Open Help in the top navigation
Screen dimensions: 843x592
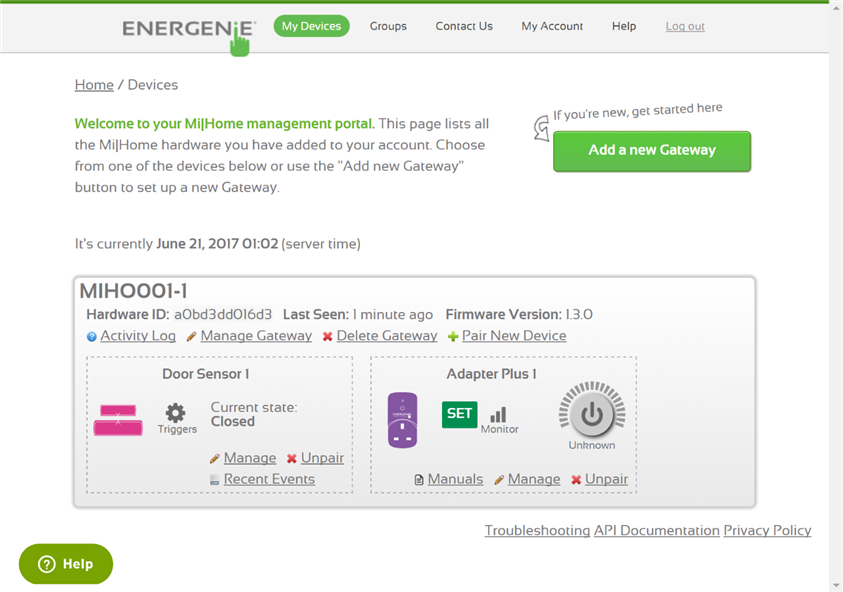click(x=624, y=26)
